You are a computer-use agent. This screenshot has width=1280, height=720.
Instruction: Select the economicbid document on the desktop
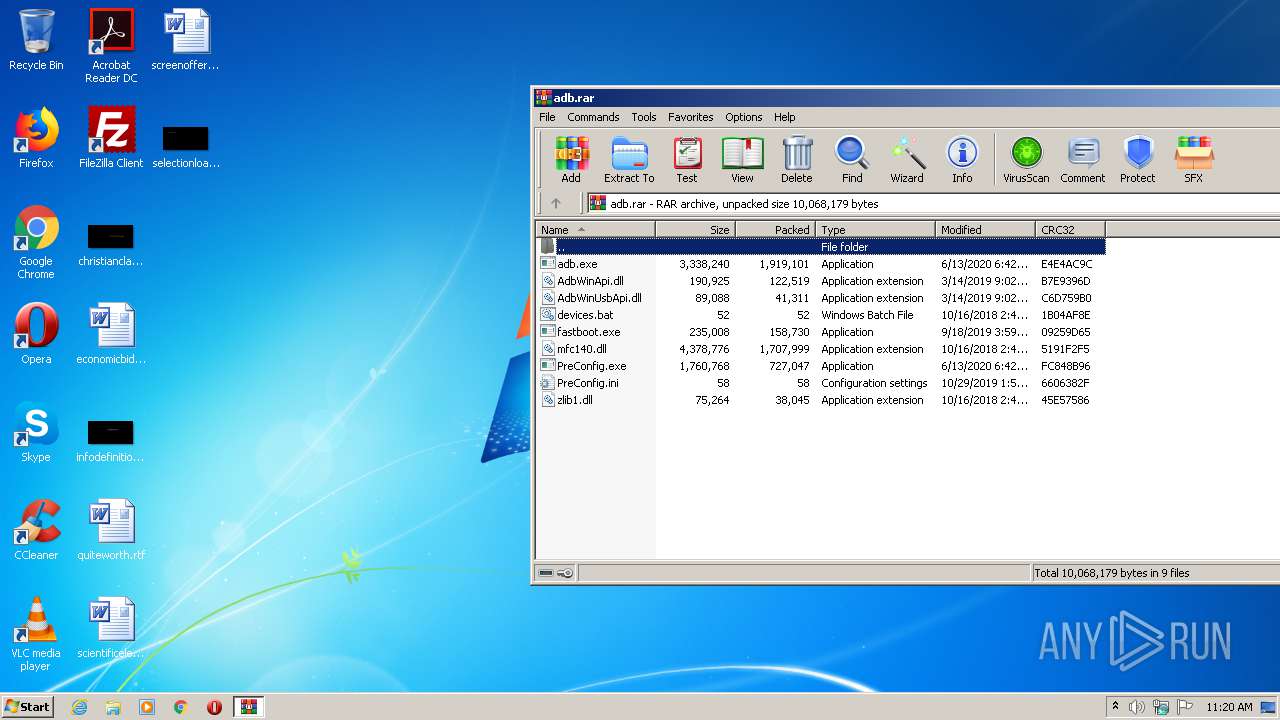[111, 334]
